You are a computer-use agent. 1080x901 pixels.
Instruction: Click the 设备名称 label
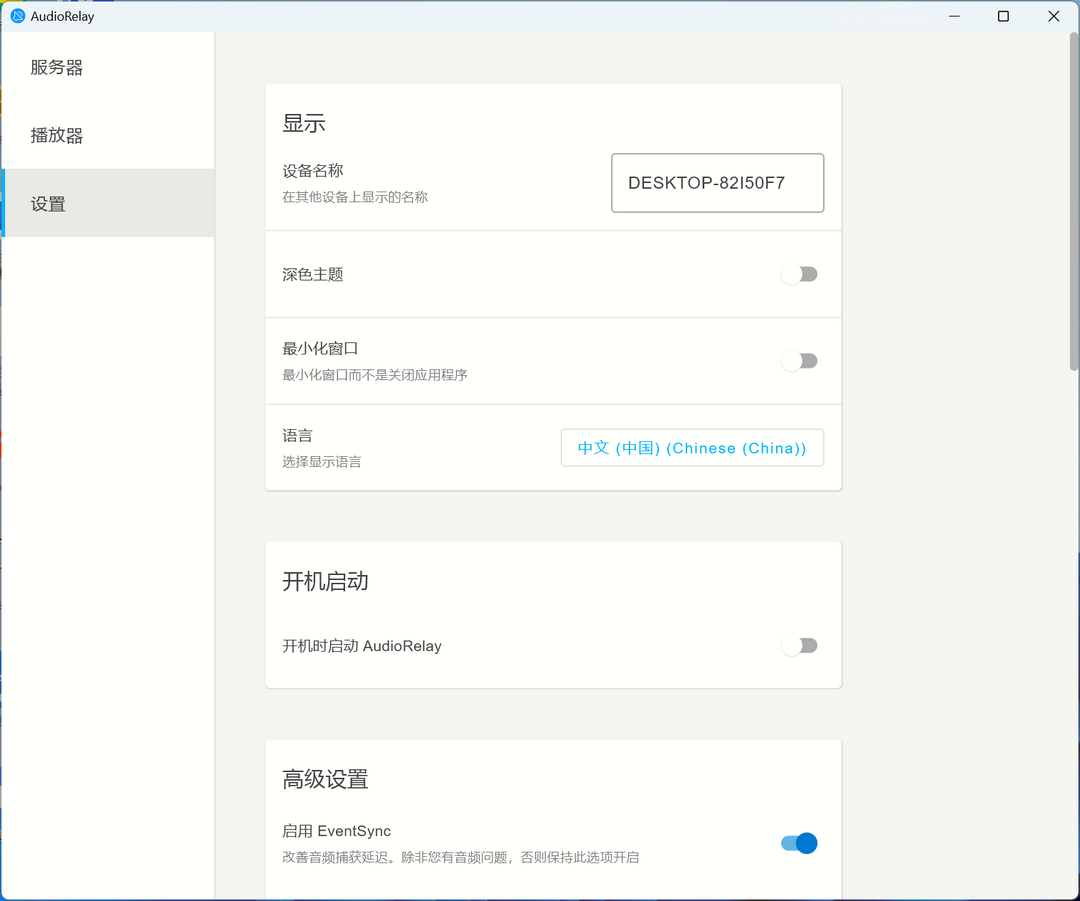coord(312,170)
